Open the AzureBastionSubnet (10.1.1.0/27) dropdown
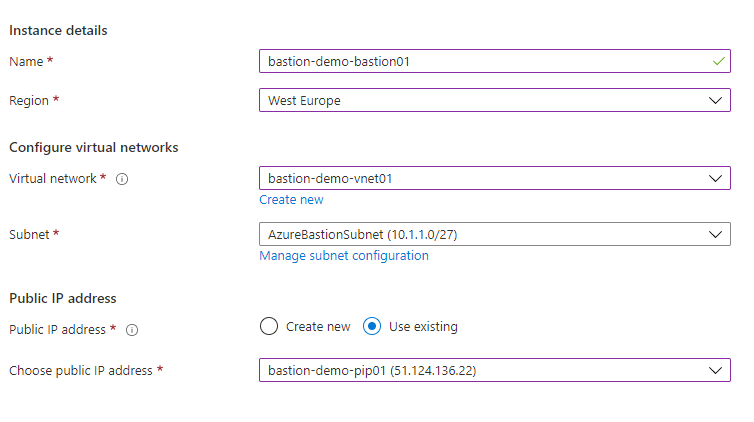 click(x=495, y=234)
